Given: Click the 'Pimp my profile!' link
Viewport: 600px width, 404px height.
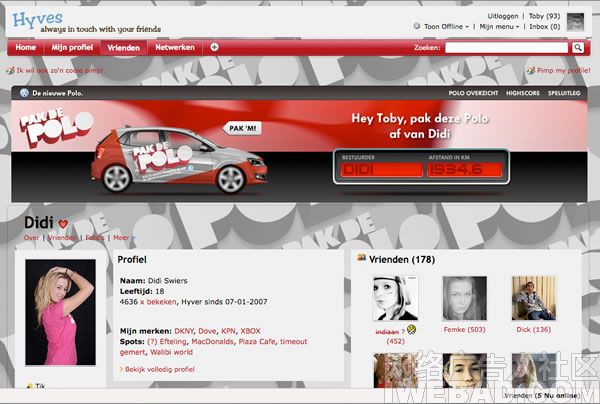Looking at the screenshot, I should (564, 70).
